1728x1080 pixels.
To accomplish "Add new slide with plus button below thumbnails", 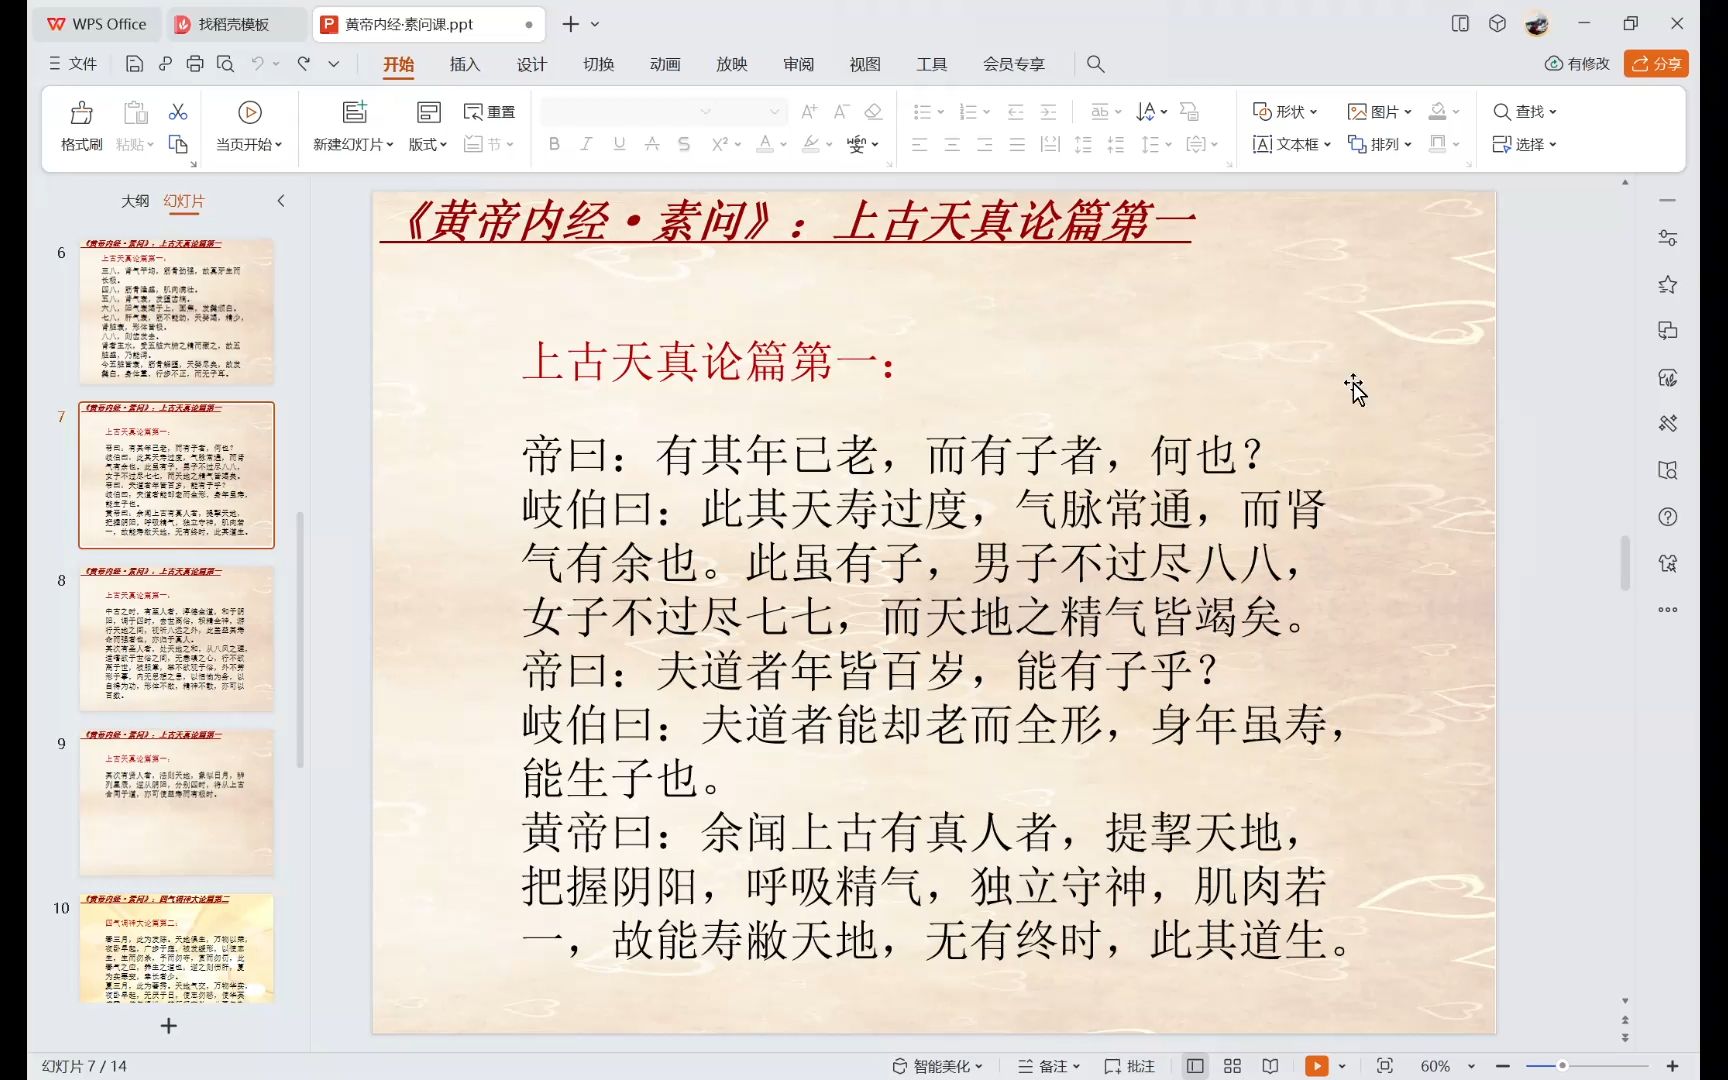I will point(169,1026).
